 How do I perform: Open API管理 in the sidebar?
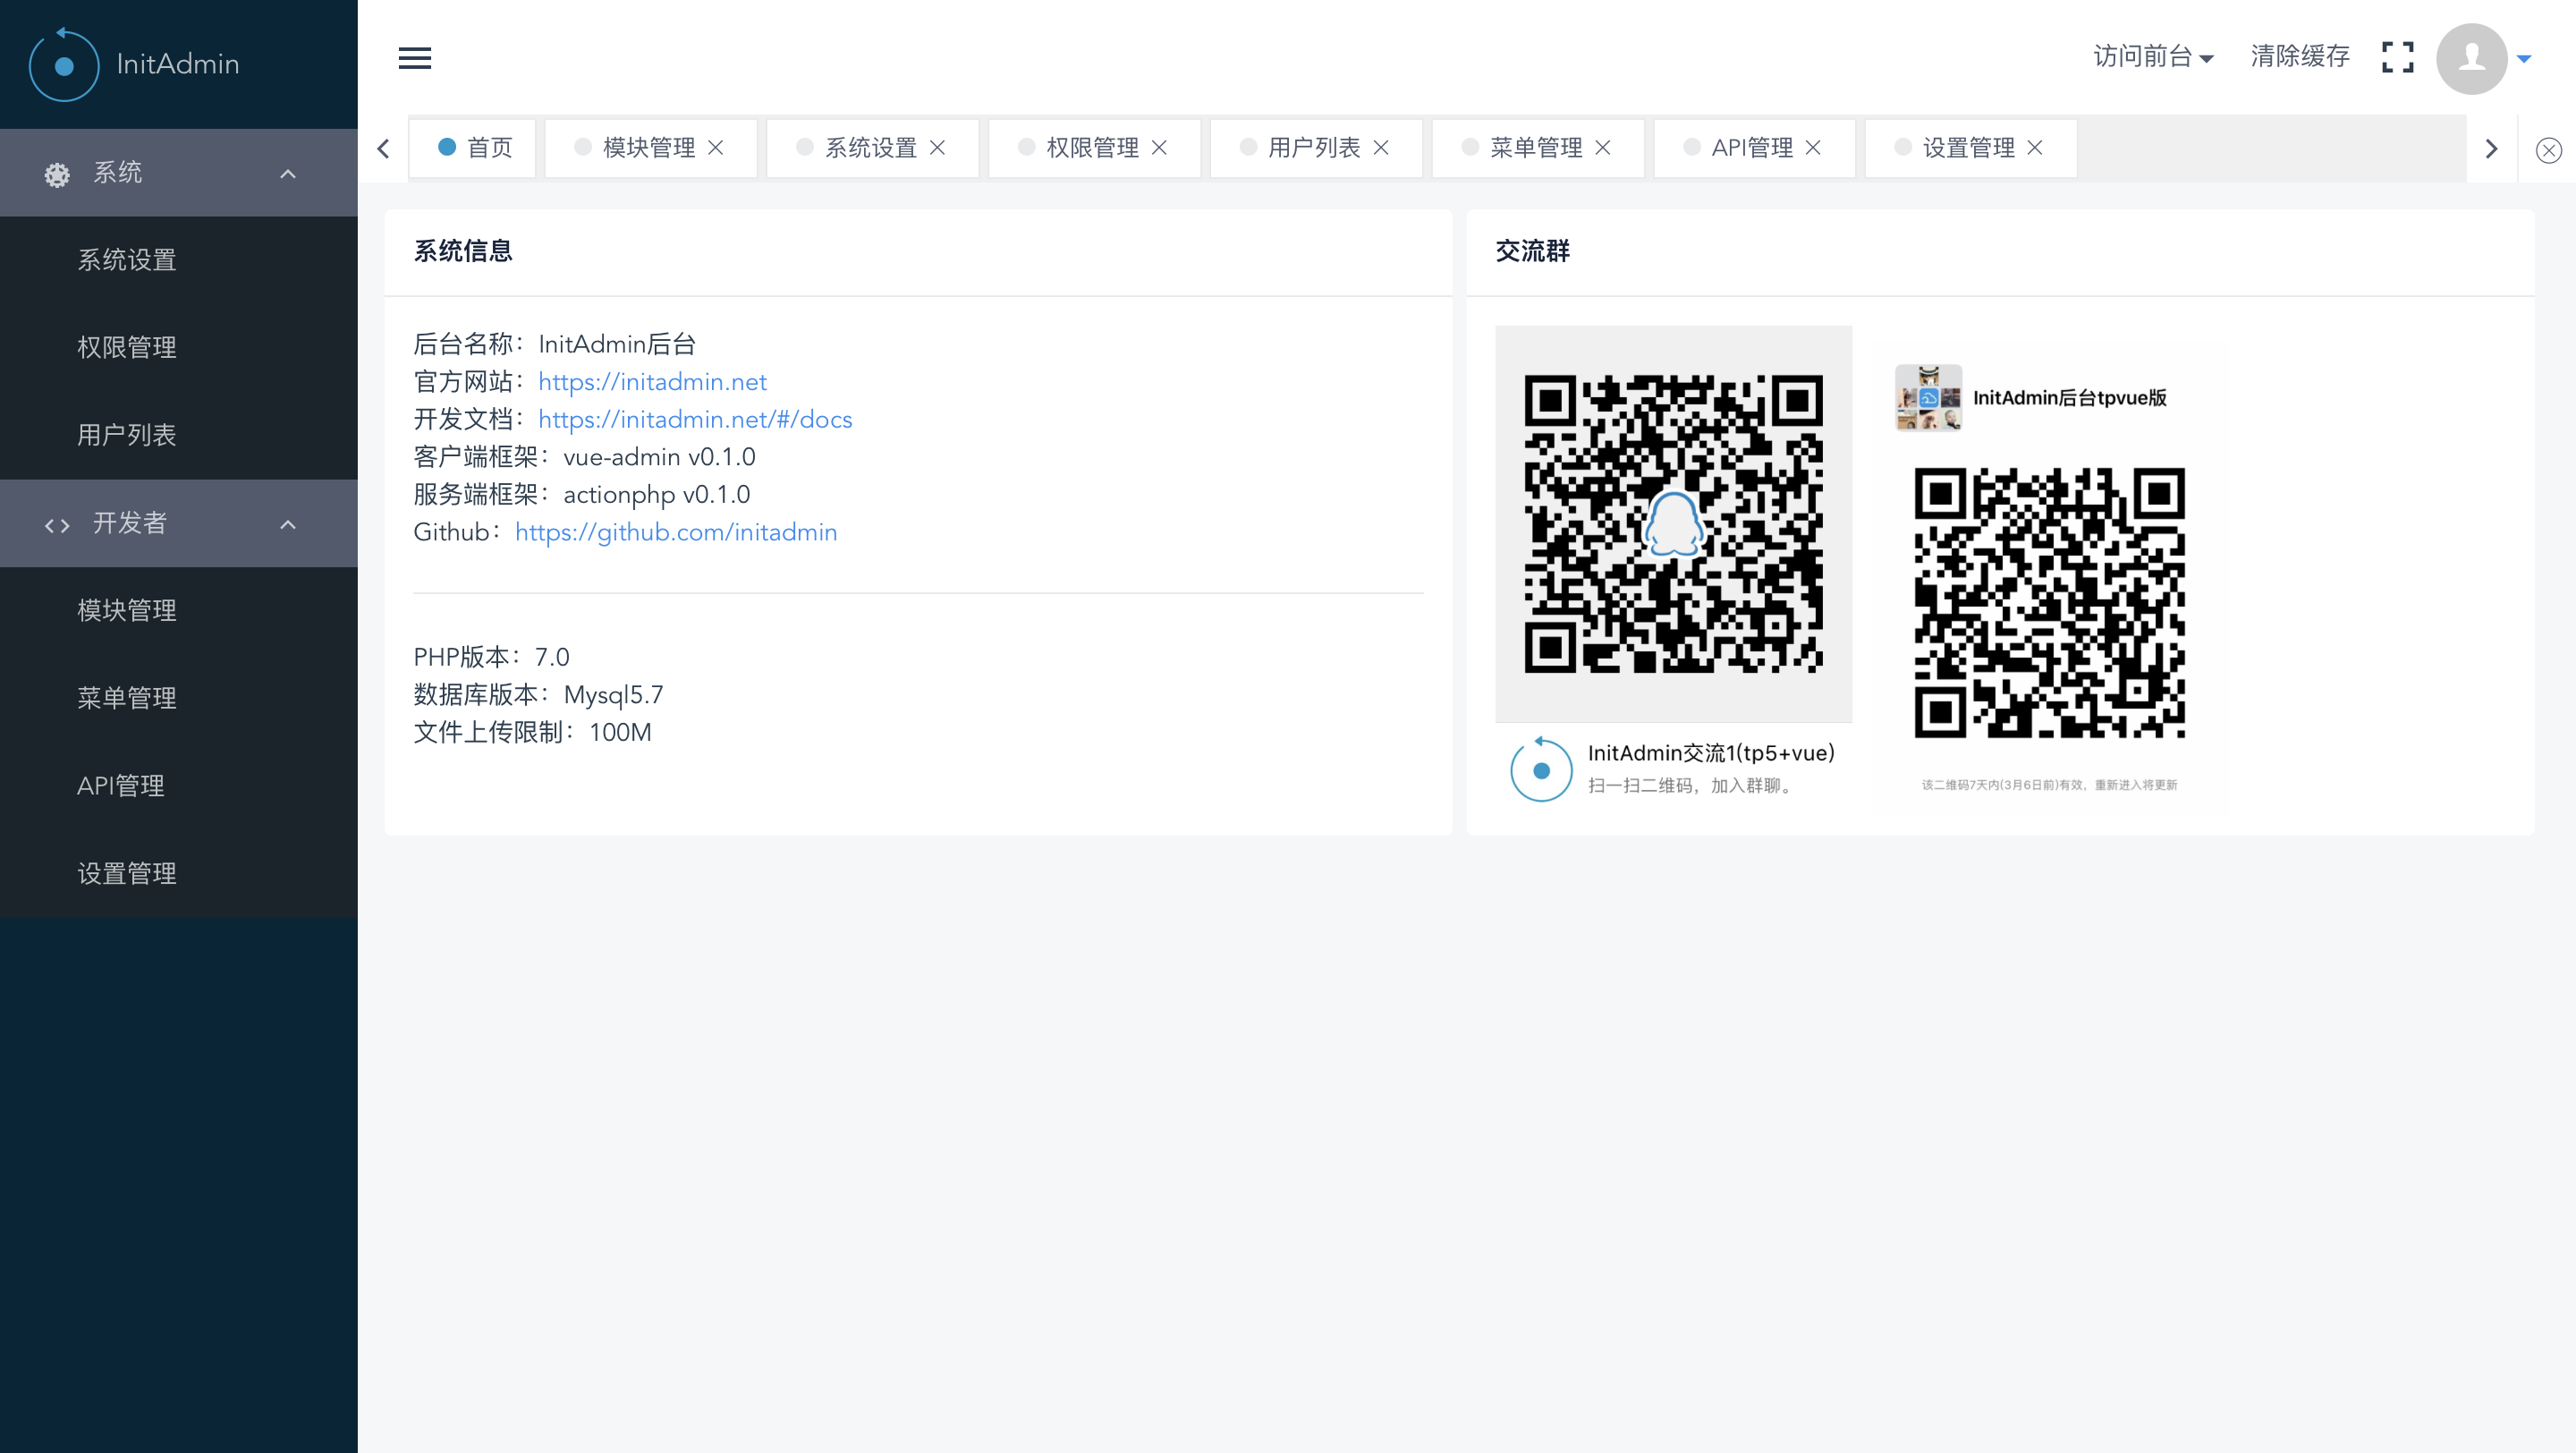tap(179, 786)
